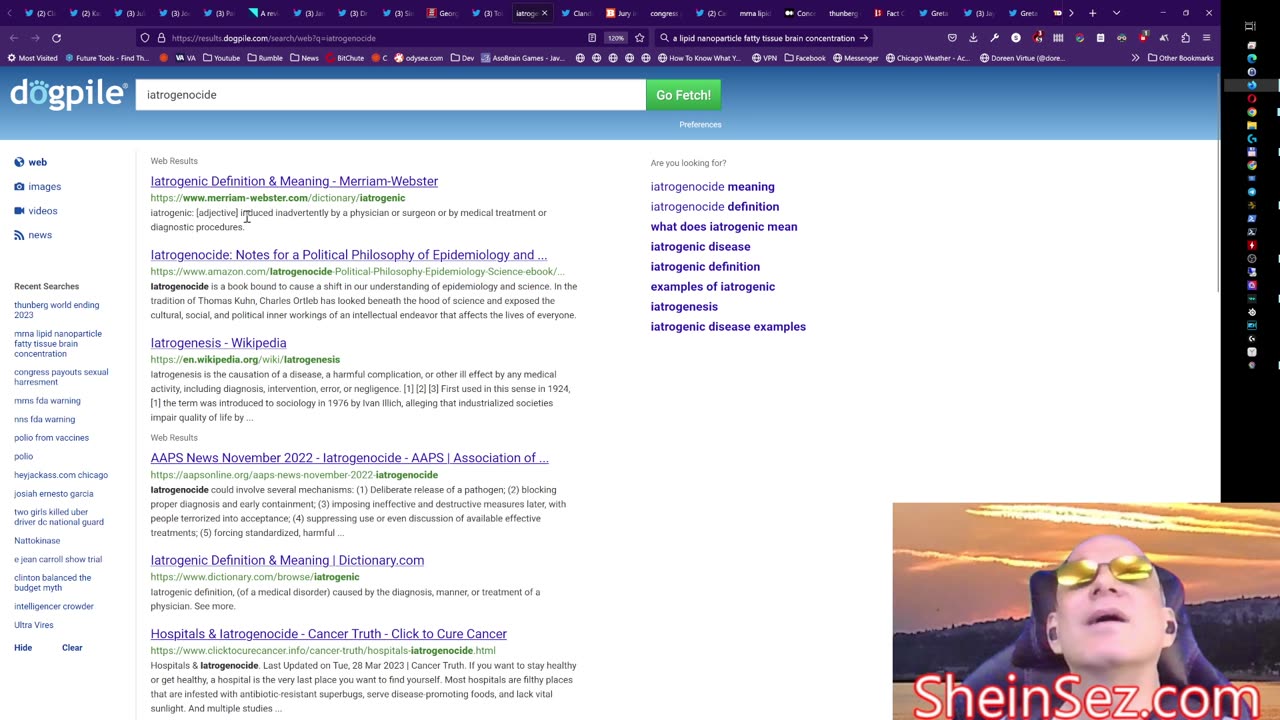1280x720 pixels.
Task: Switch to the 'Fact C' tab
Action: pyautogui.click(x=888, y=13)
